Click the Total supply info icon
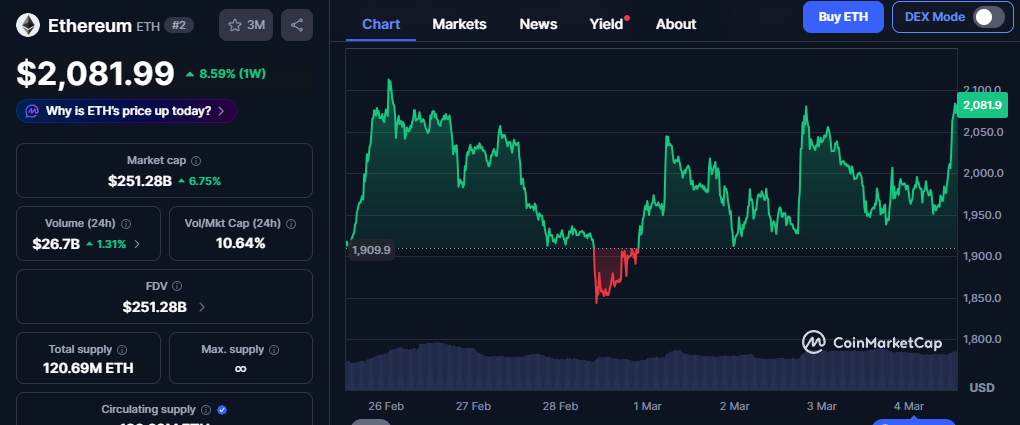The image size is (1020, 425). 122,350
